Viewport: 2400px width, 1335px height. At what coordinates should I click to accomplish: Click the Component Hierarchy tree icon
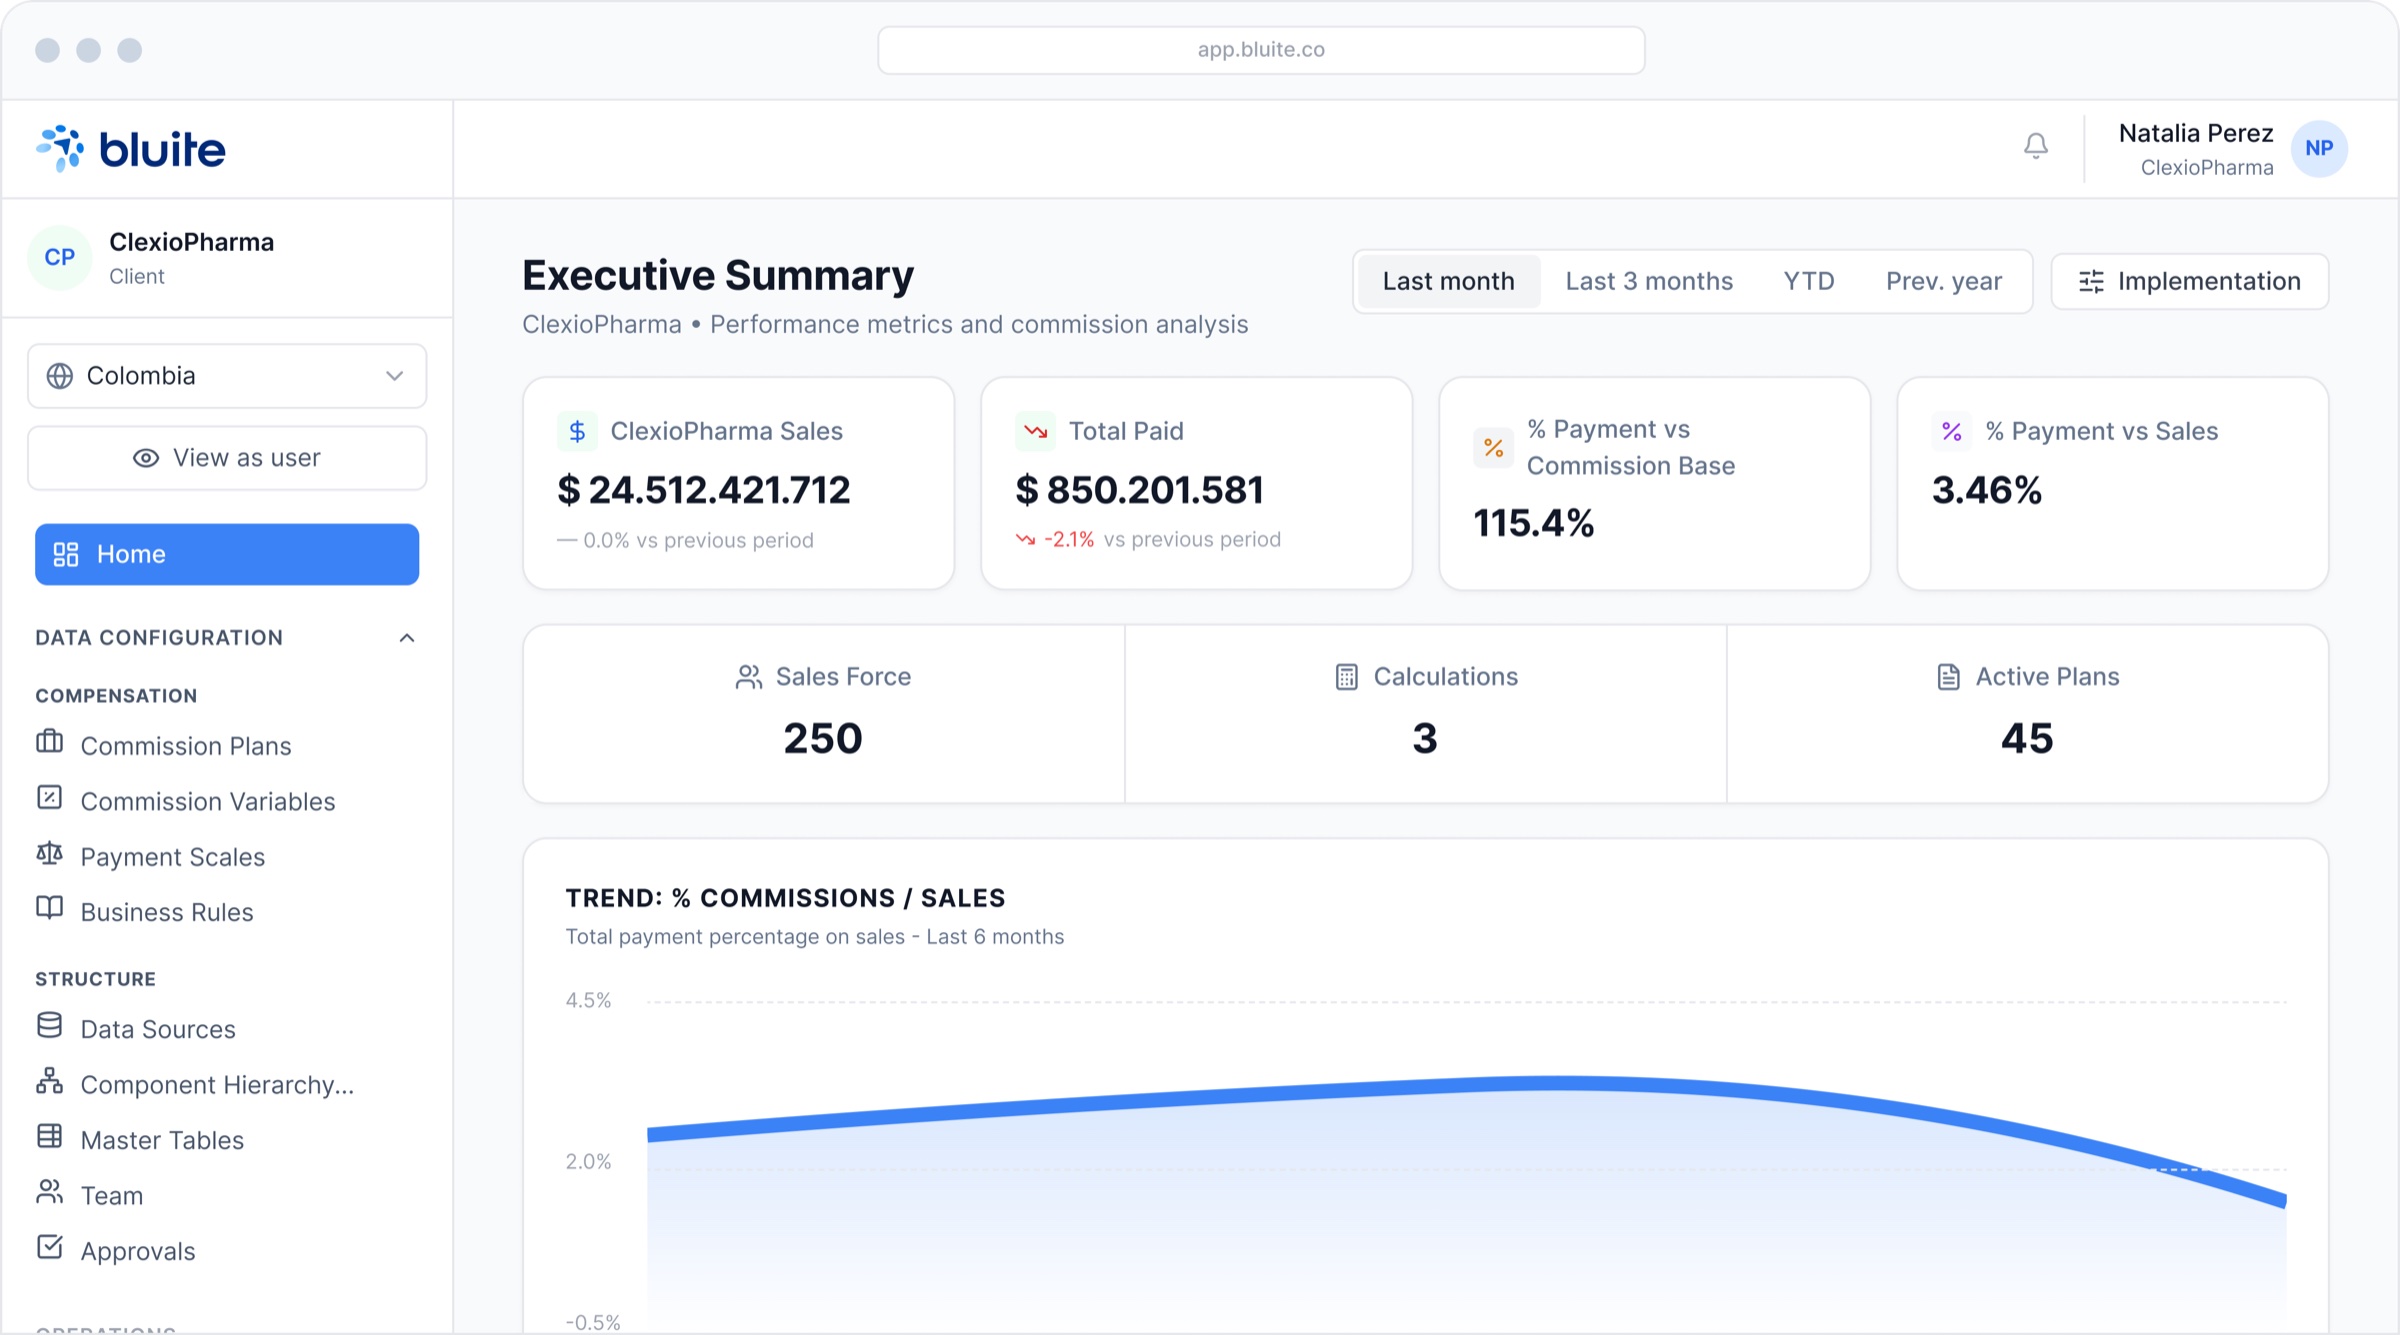click(49, 1081)
